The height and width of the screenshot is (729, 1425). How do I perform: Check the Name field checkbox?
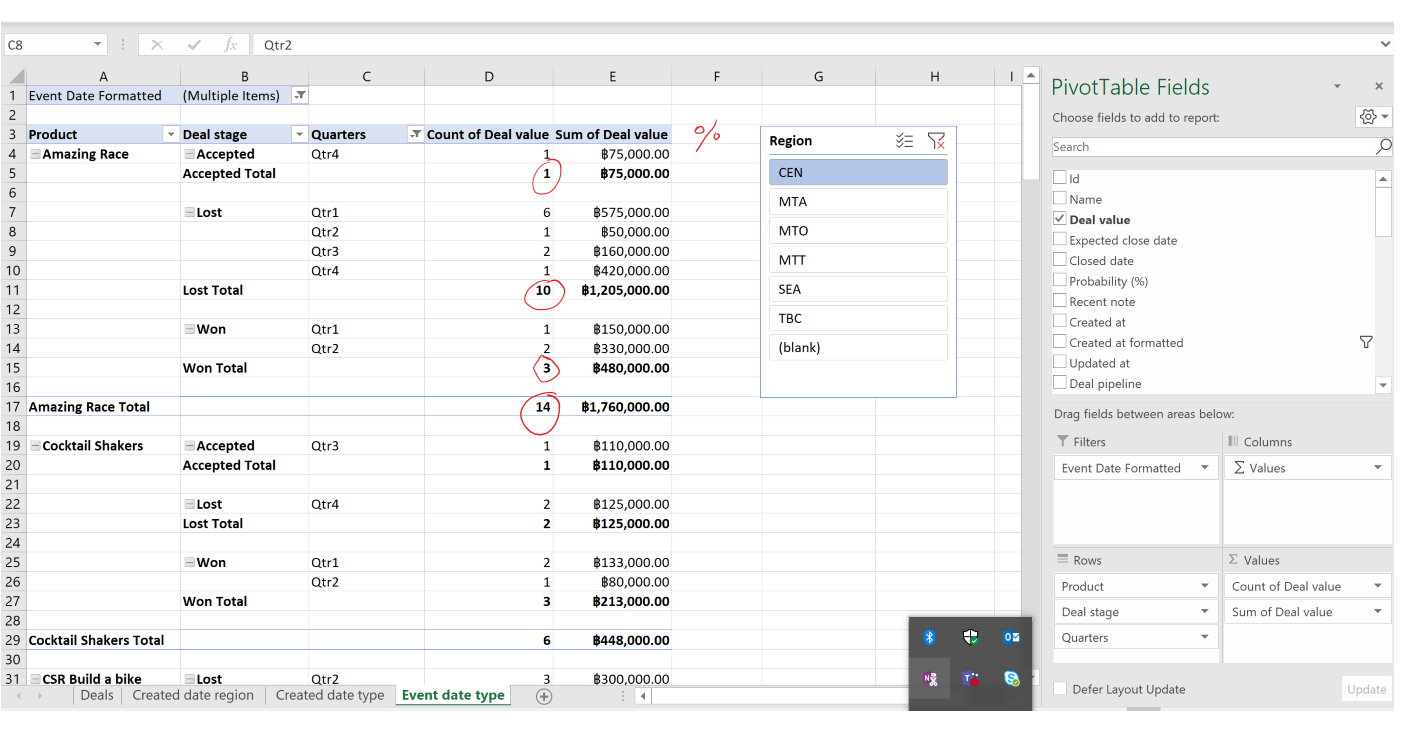pyautogui.click(x=1060, y=199)
